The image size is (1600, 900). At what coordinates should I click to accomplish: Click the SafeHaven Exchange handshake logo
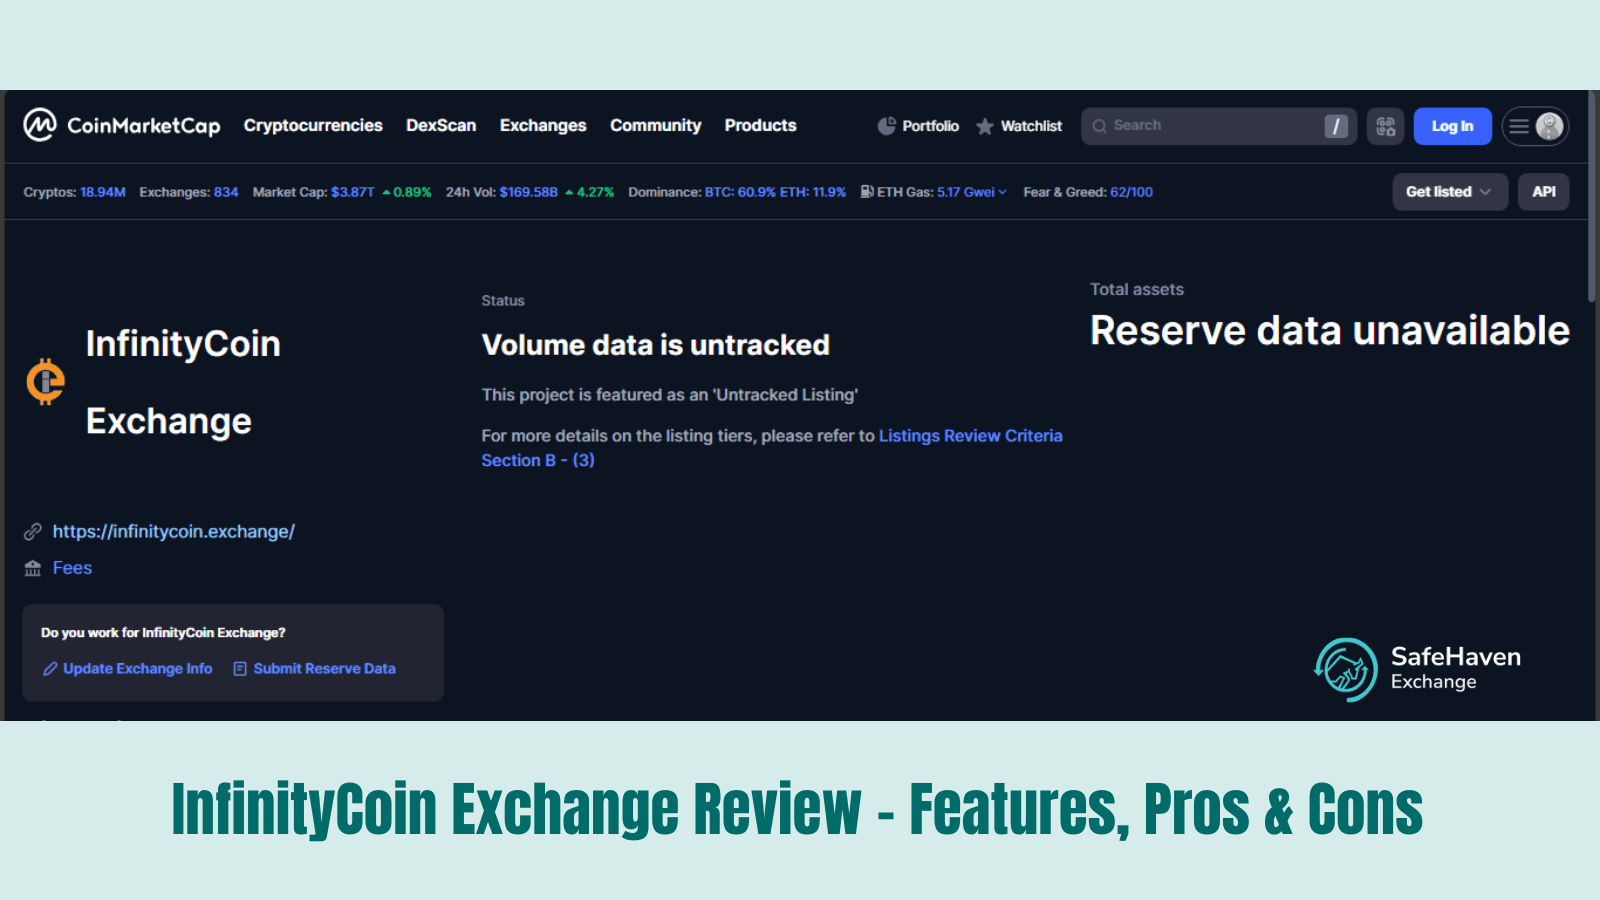[1345, 667]
